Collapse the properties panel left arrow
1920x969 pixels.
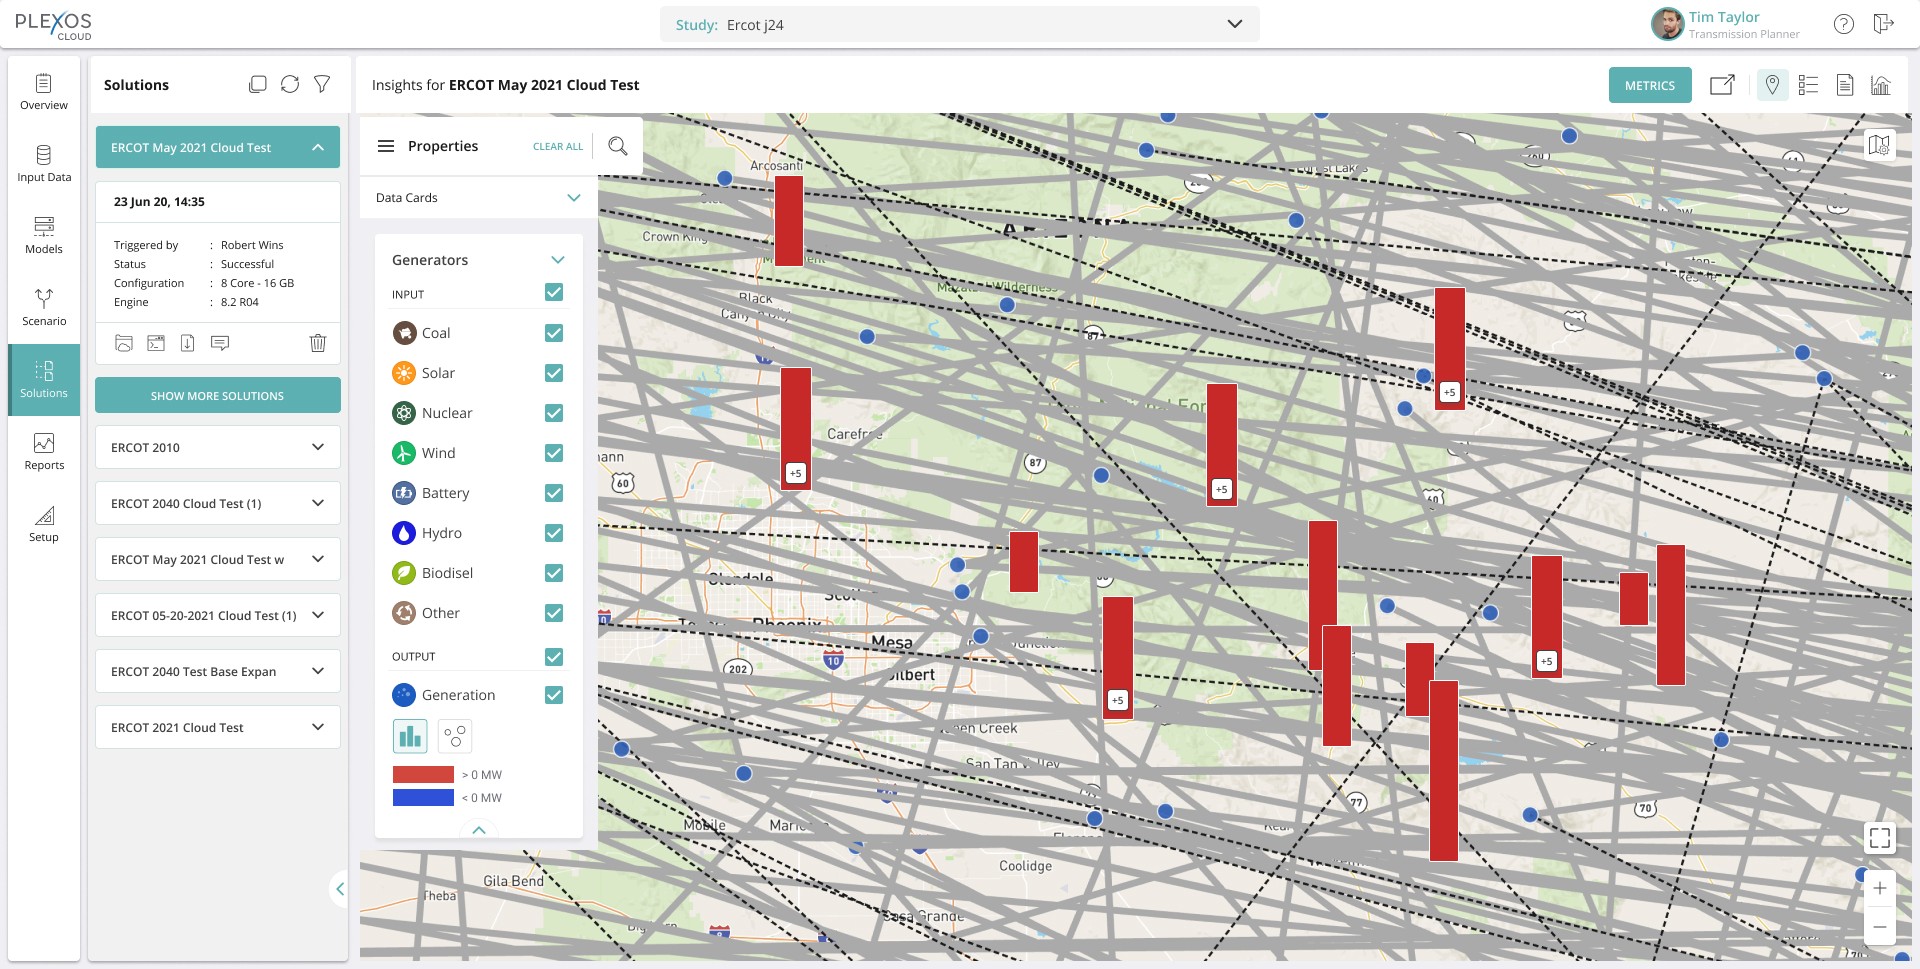coord(340,889)
